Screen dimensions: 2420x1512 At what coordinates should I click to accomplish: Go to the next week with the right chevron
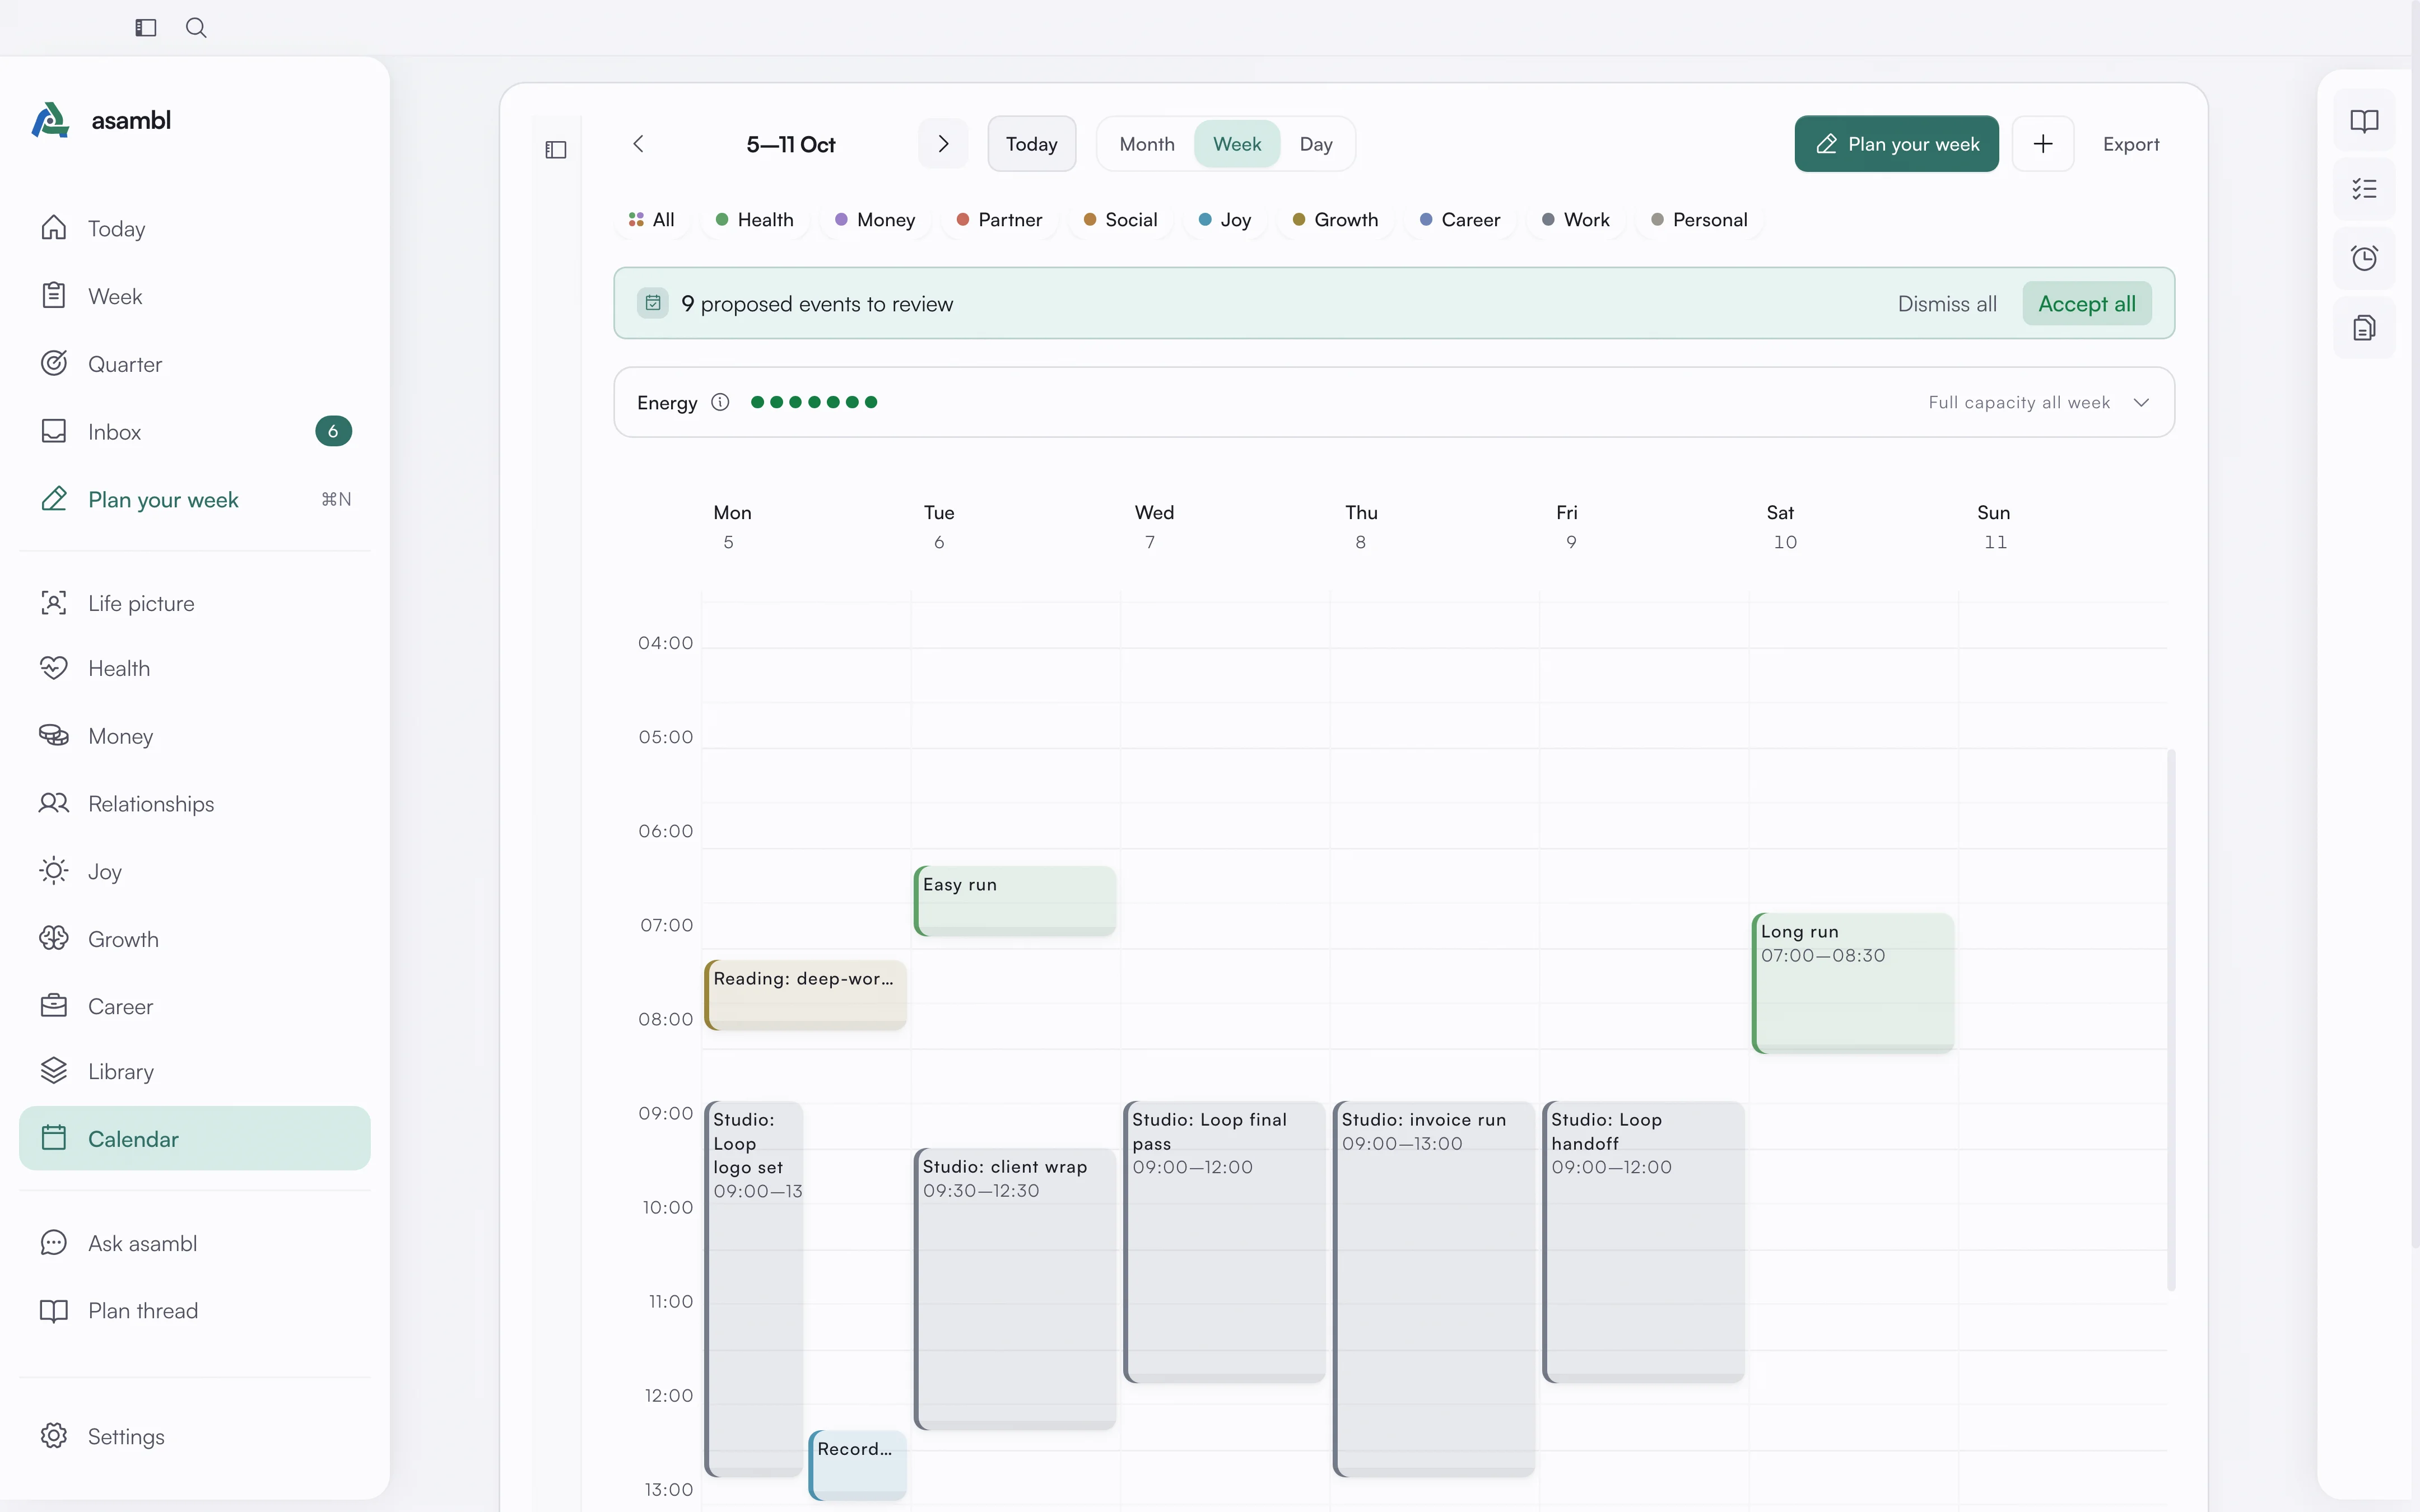943,144
